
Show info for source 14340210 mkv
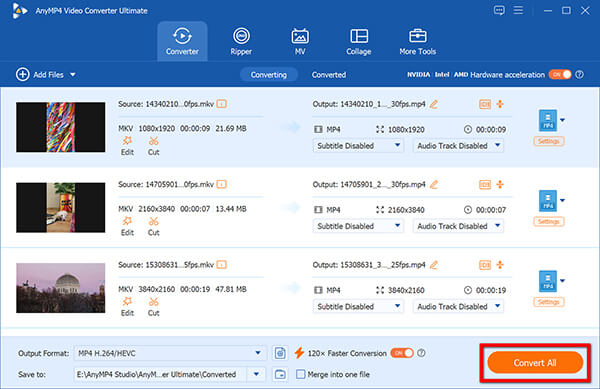(222, 104)
